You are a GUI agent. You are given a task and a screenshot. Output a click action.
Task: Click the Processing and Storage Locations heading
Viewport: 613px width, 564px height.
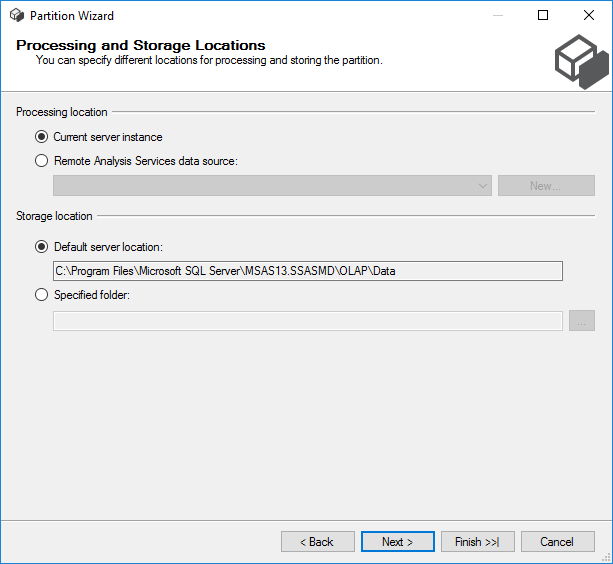(141, 45)
